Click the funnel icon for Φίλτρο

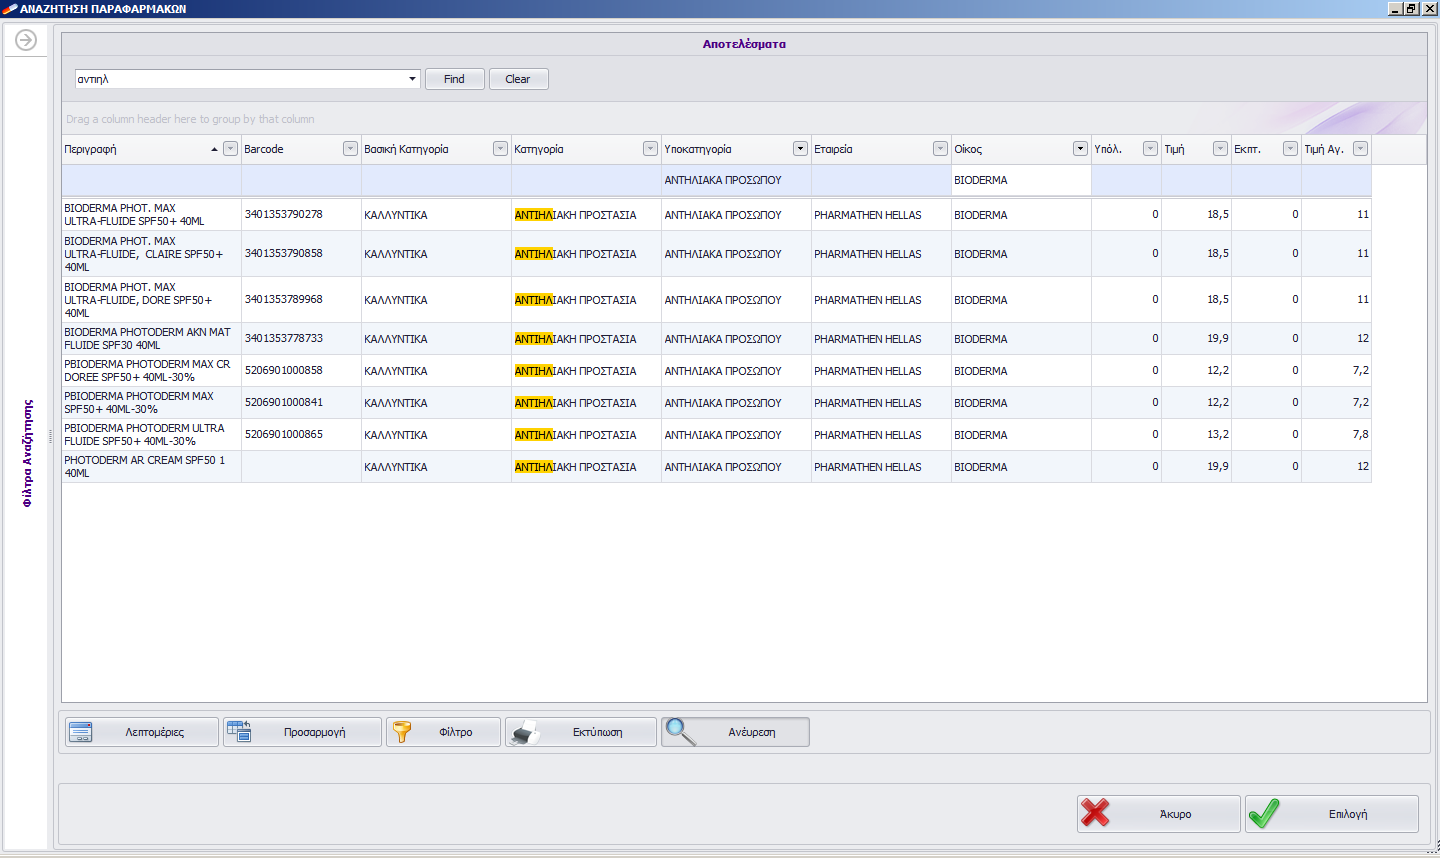pos(402,732)
